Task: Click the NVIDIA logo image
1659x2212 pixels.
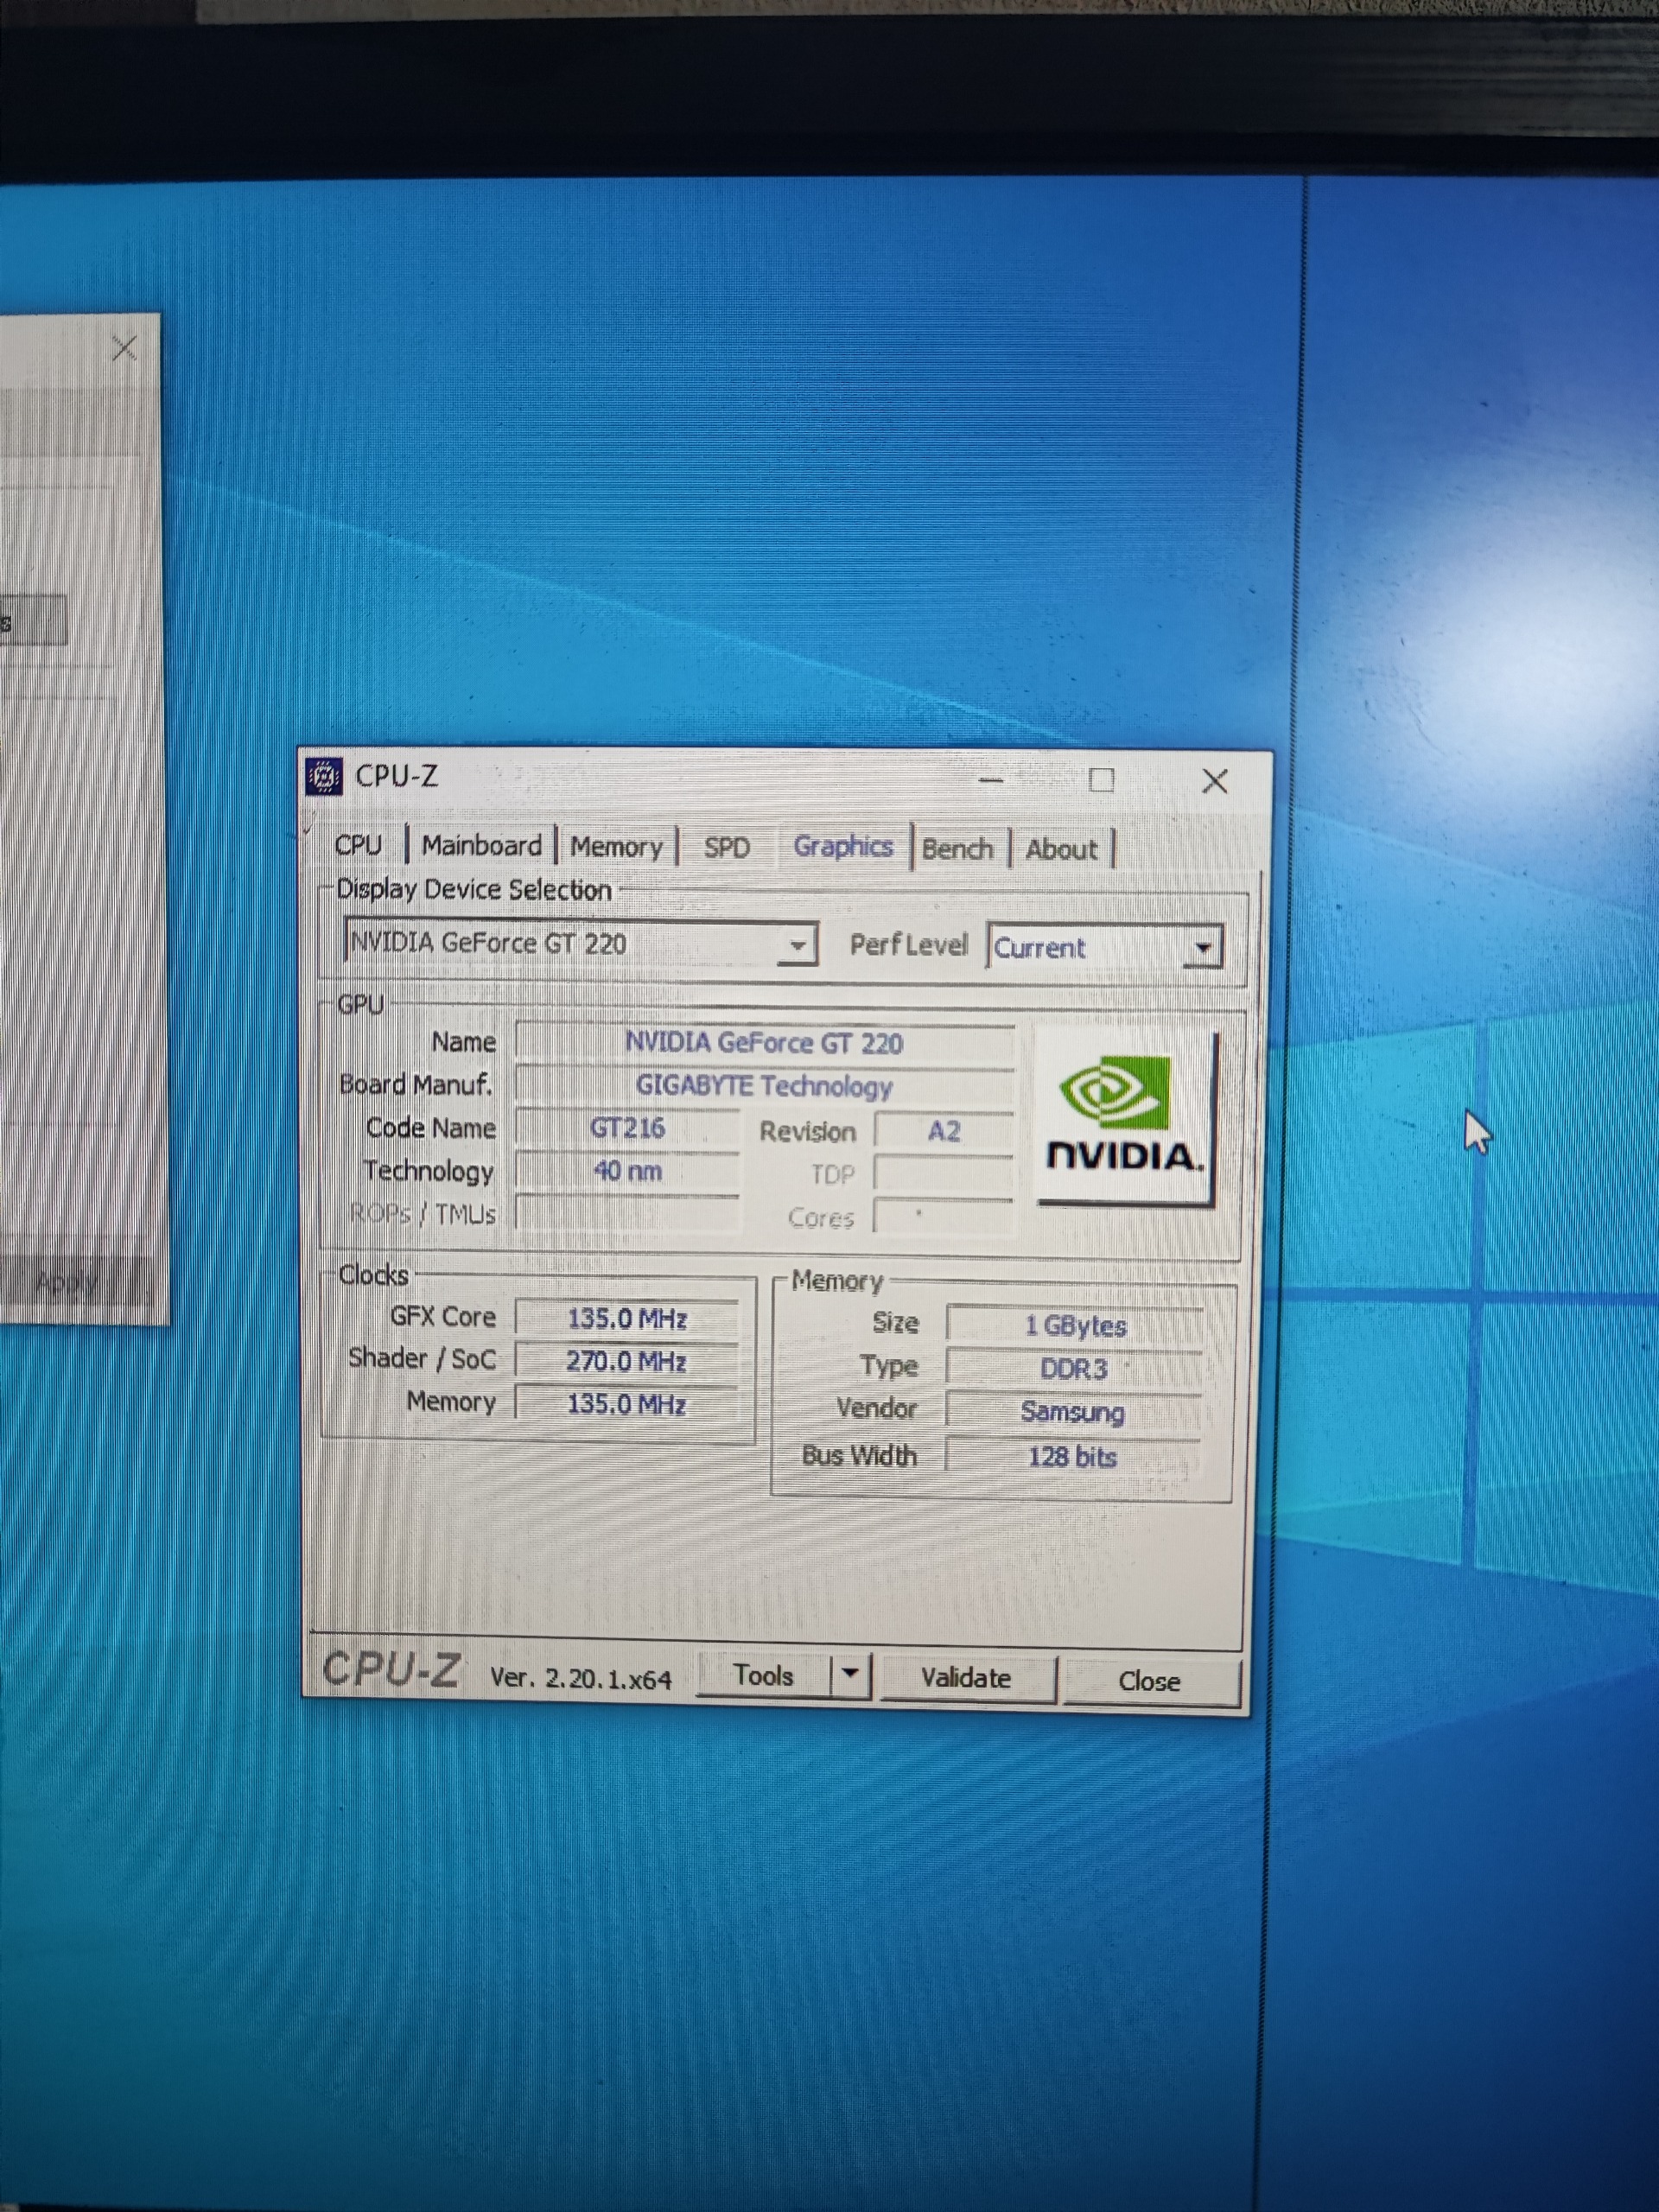Action: [1125, 1120]
